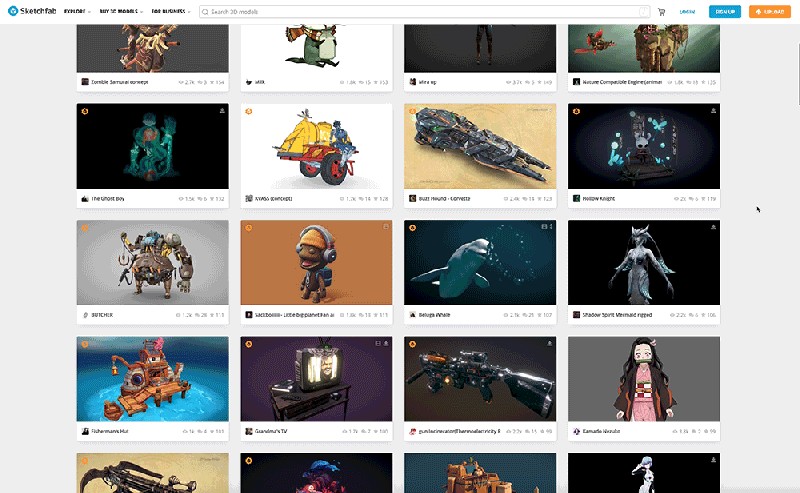The width and height of the screenshot is (800, 493).
Task: Click staff pick badge on The Ghost Boy card
Action: click(85, 111)
